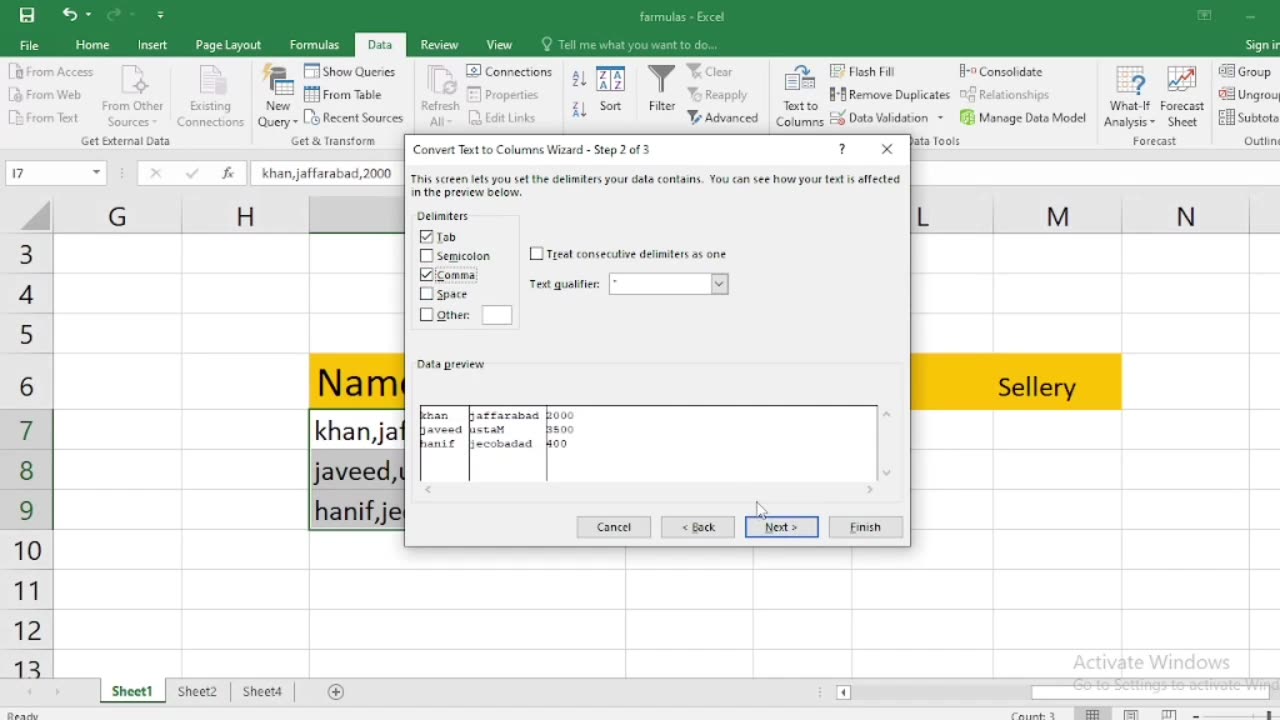Click the Next button
The height and width of the screenshot is (720, 1280).
click(x=782, y=527)
